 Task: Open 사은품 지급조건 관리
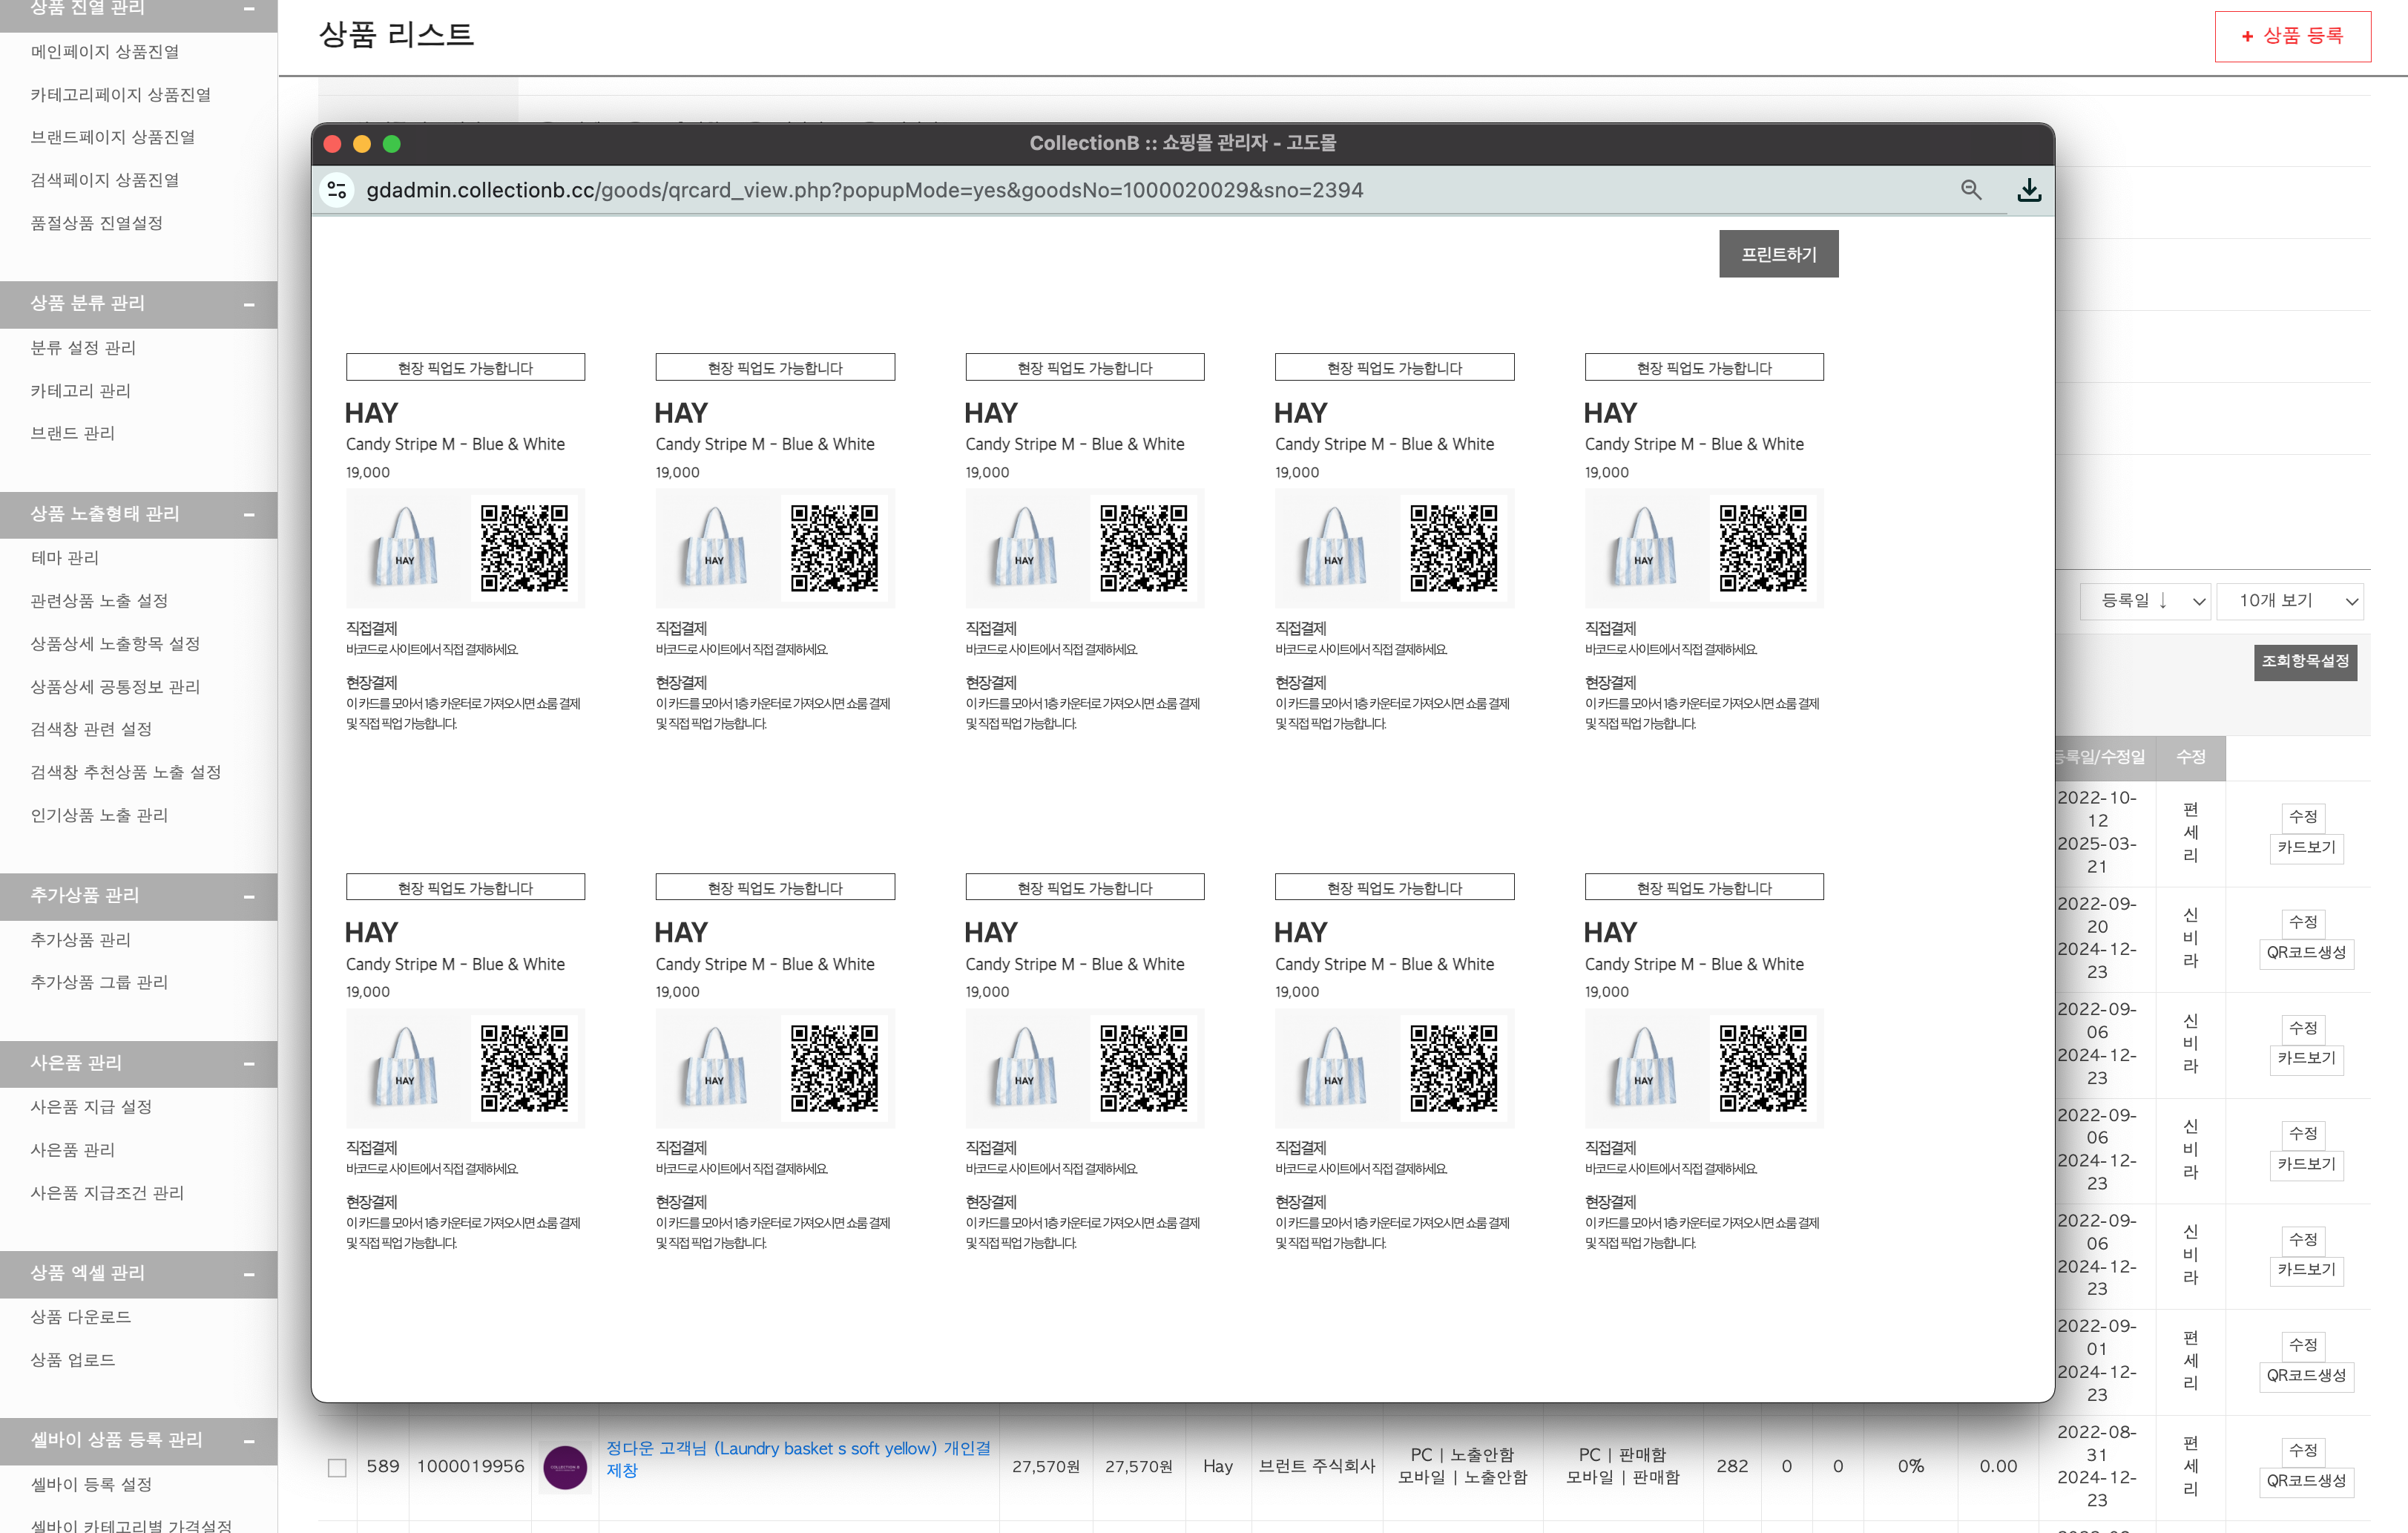107,1193
